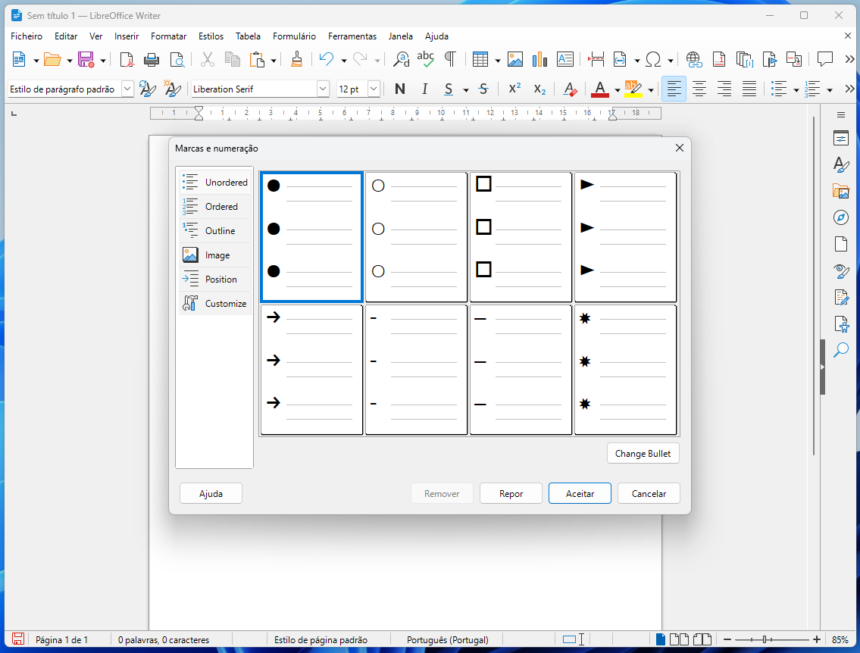Click the New document icon

[x=19, y=59]
